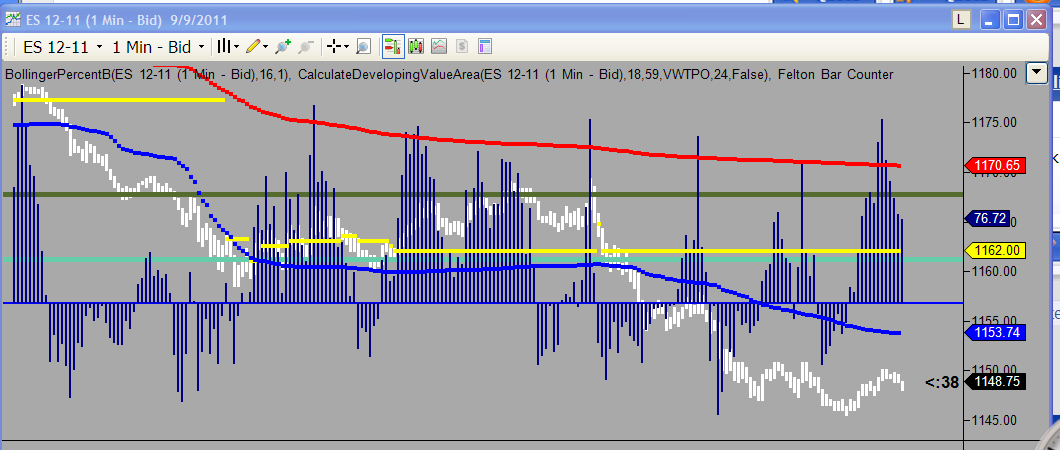Screen dimensions: 1060x450
Task: Click the zoom in magnifier with plus
Action: [x=283, y=47]
